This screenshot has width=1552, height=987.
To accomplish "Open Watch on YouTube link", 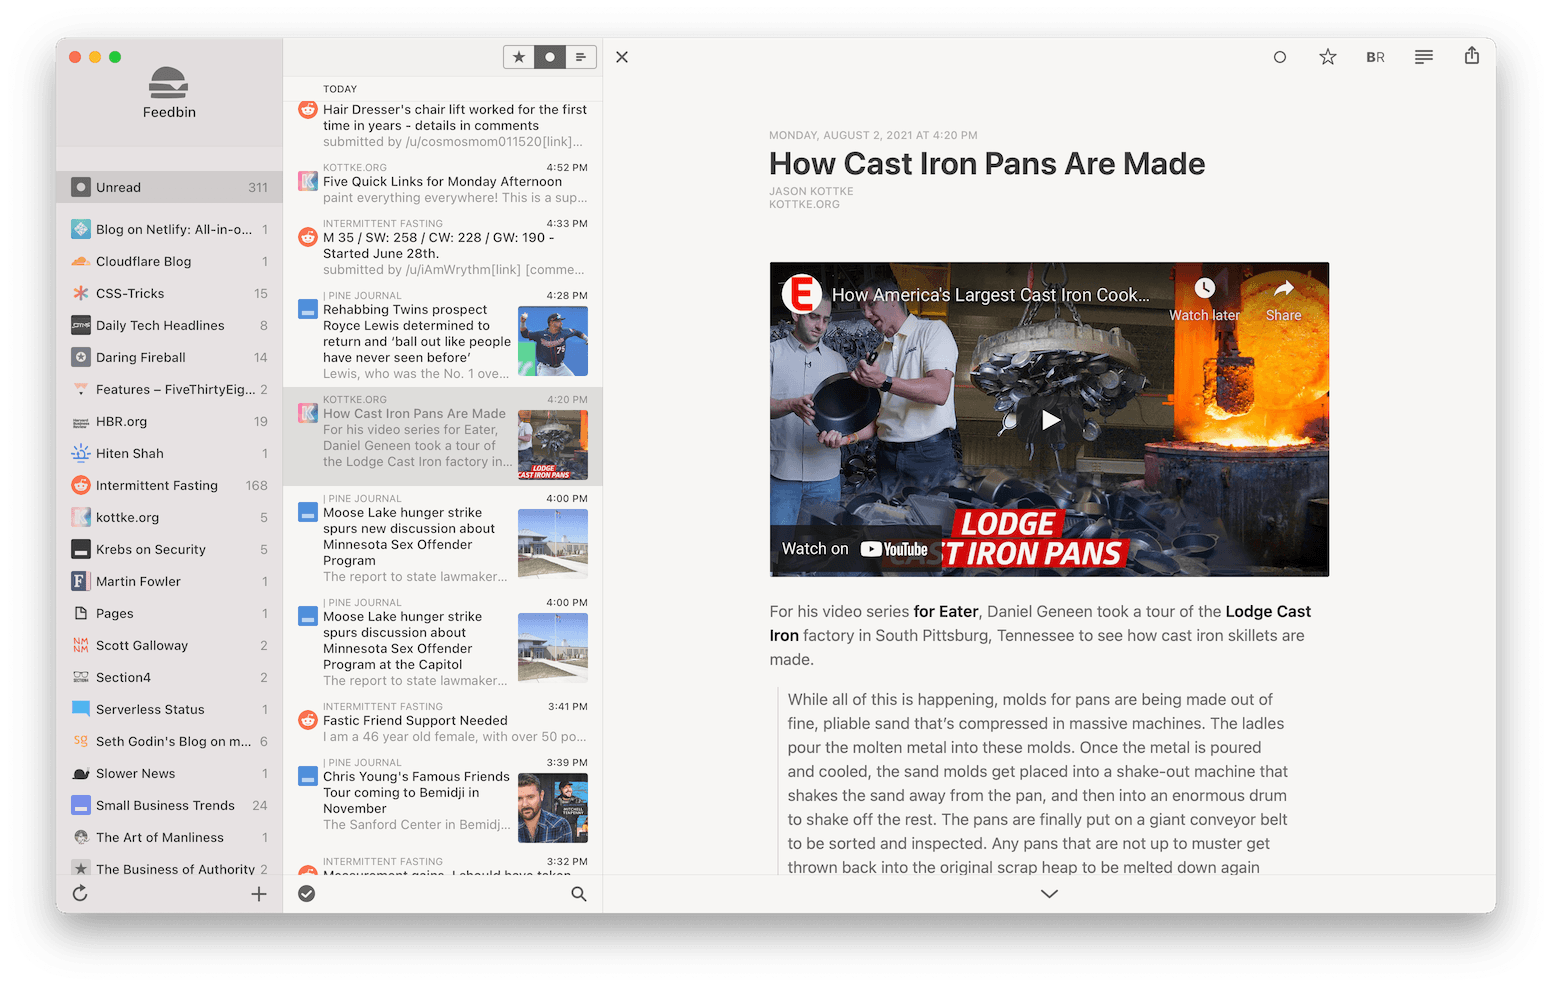I will (855, 549).
